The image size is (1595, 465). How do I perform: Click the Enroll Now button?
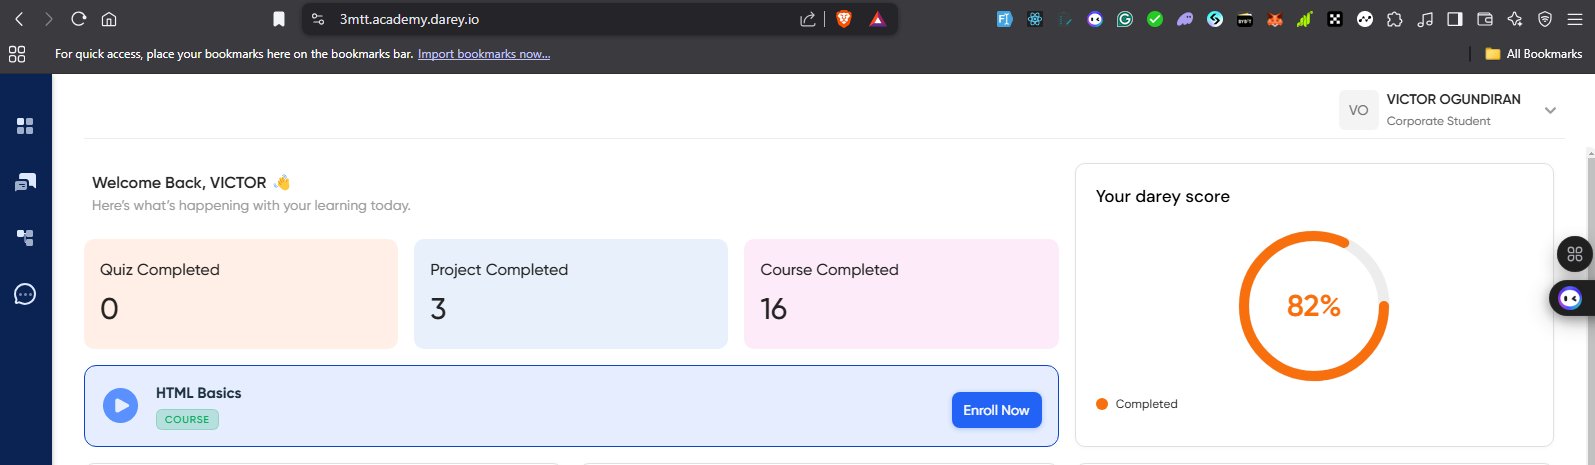click(996, 410)
